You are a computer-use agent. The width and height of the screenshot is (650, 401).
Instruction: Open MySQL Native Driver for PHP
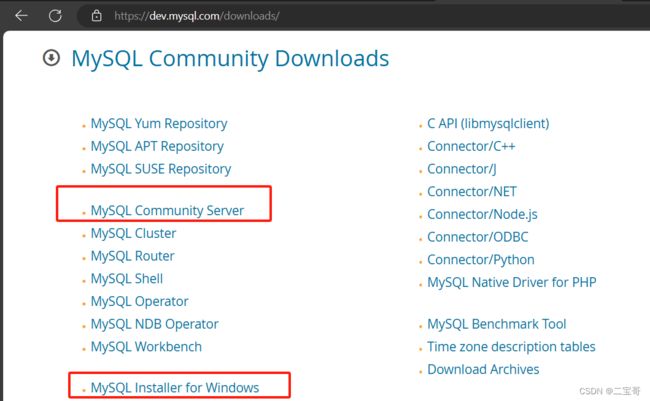point(512,282)
